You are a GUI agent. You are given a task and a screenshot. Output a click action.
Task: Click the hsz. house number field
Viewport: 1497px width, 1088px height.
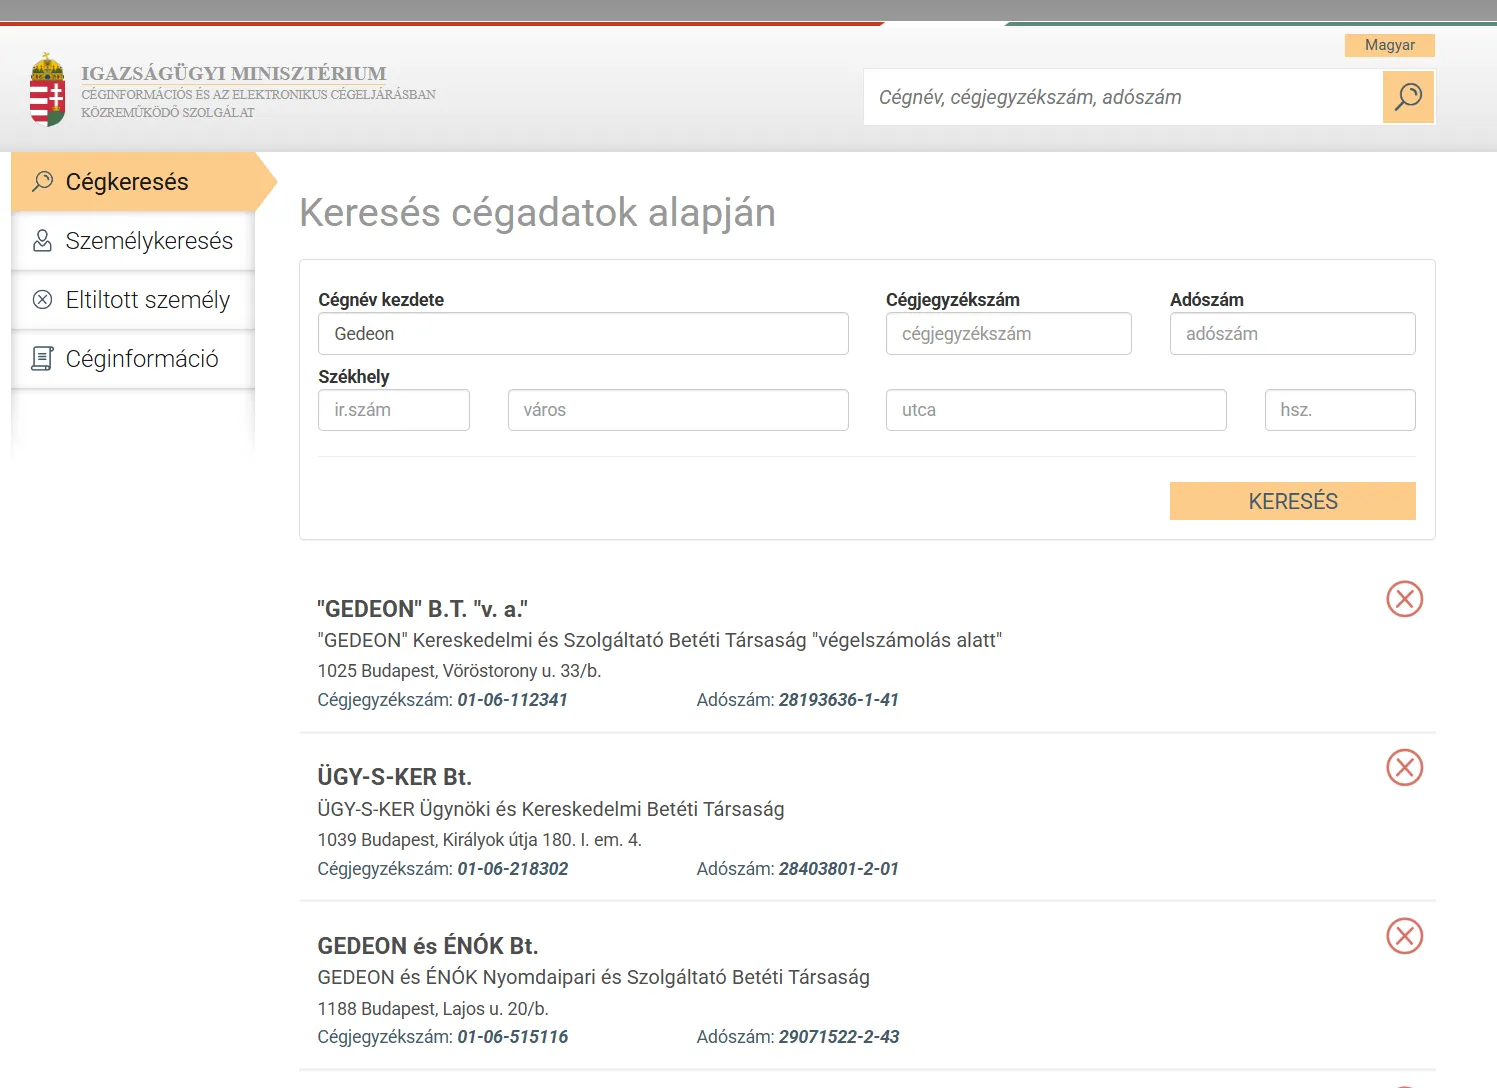tap(1340, 410)
